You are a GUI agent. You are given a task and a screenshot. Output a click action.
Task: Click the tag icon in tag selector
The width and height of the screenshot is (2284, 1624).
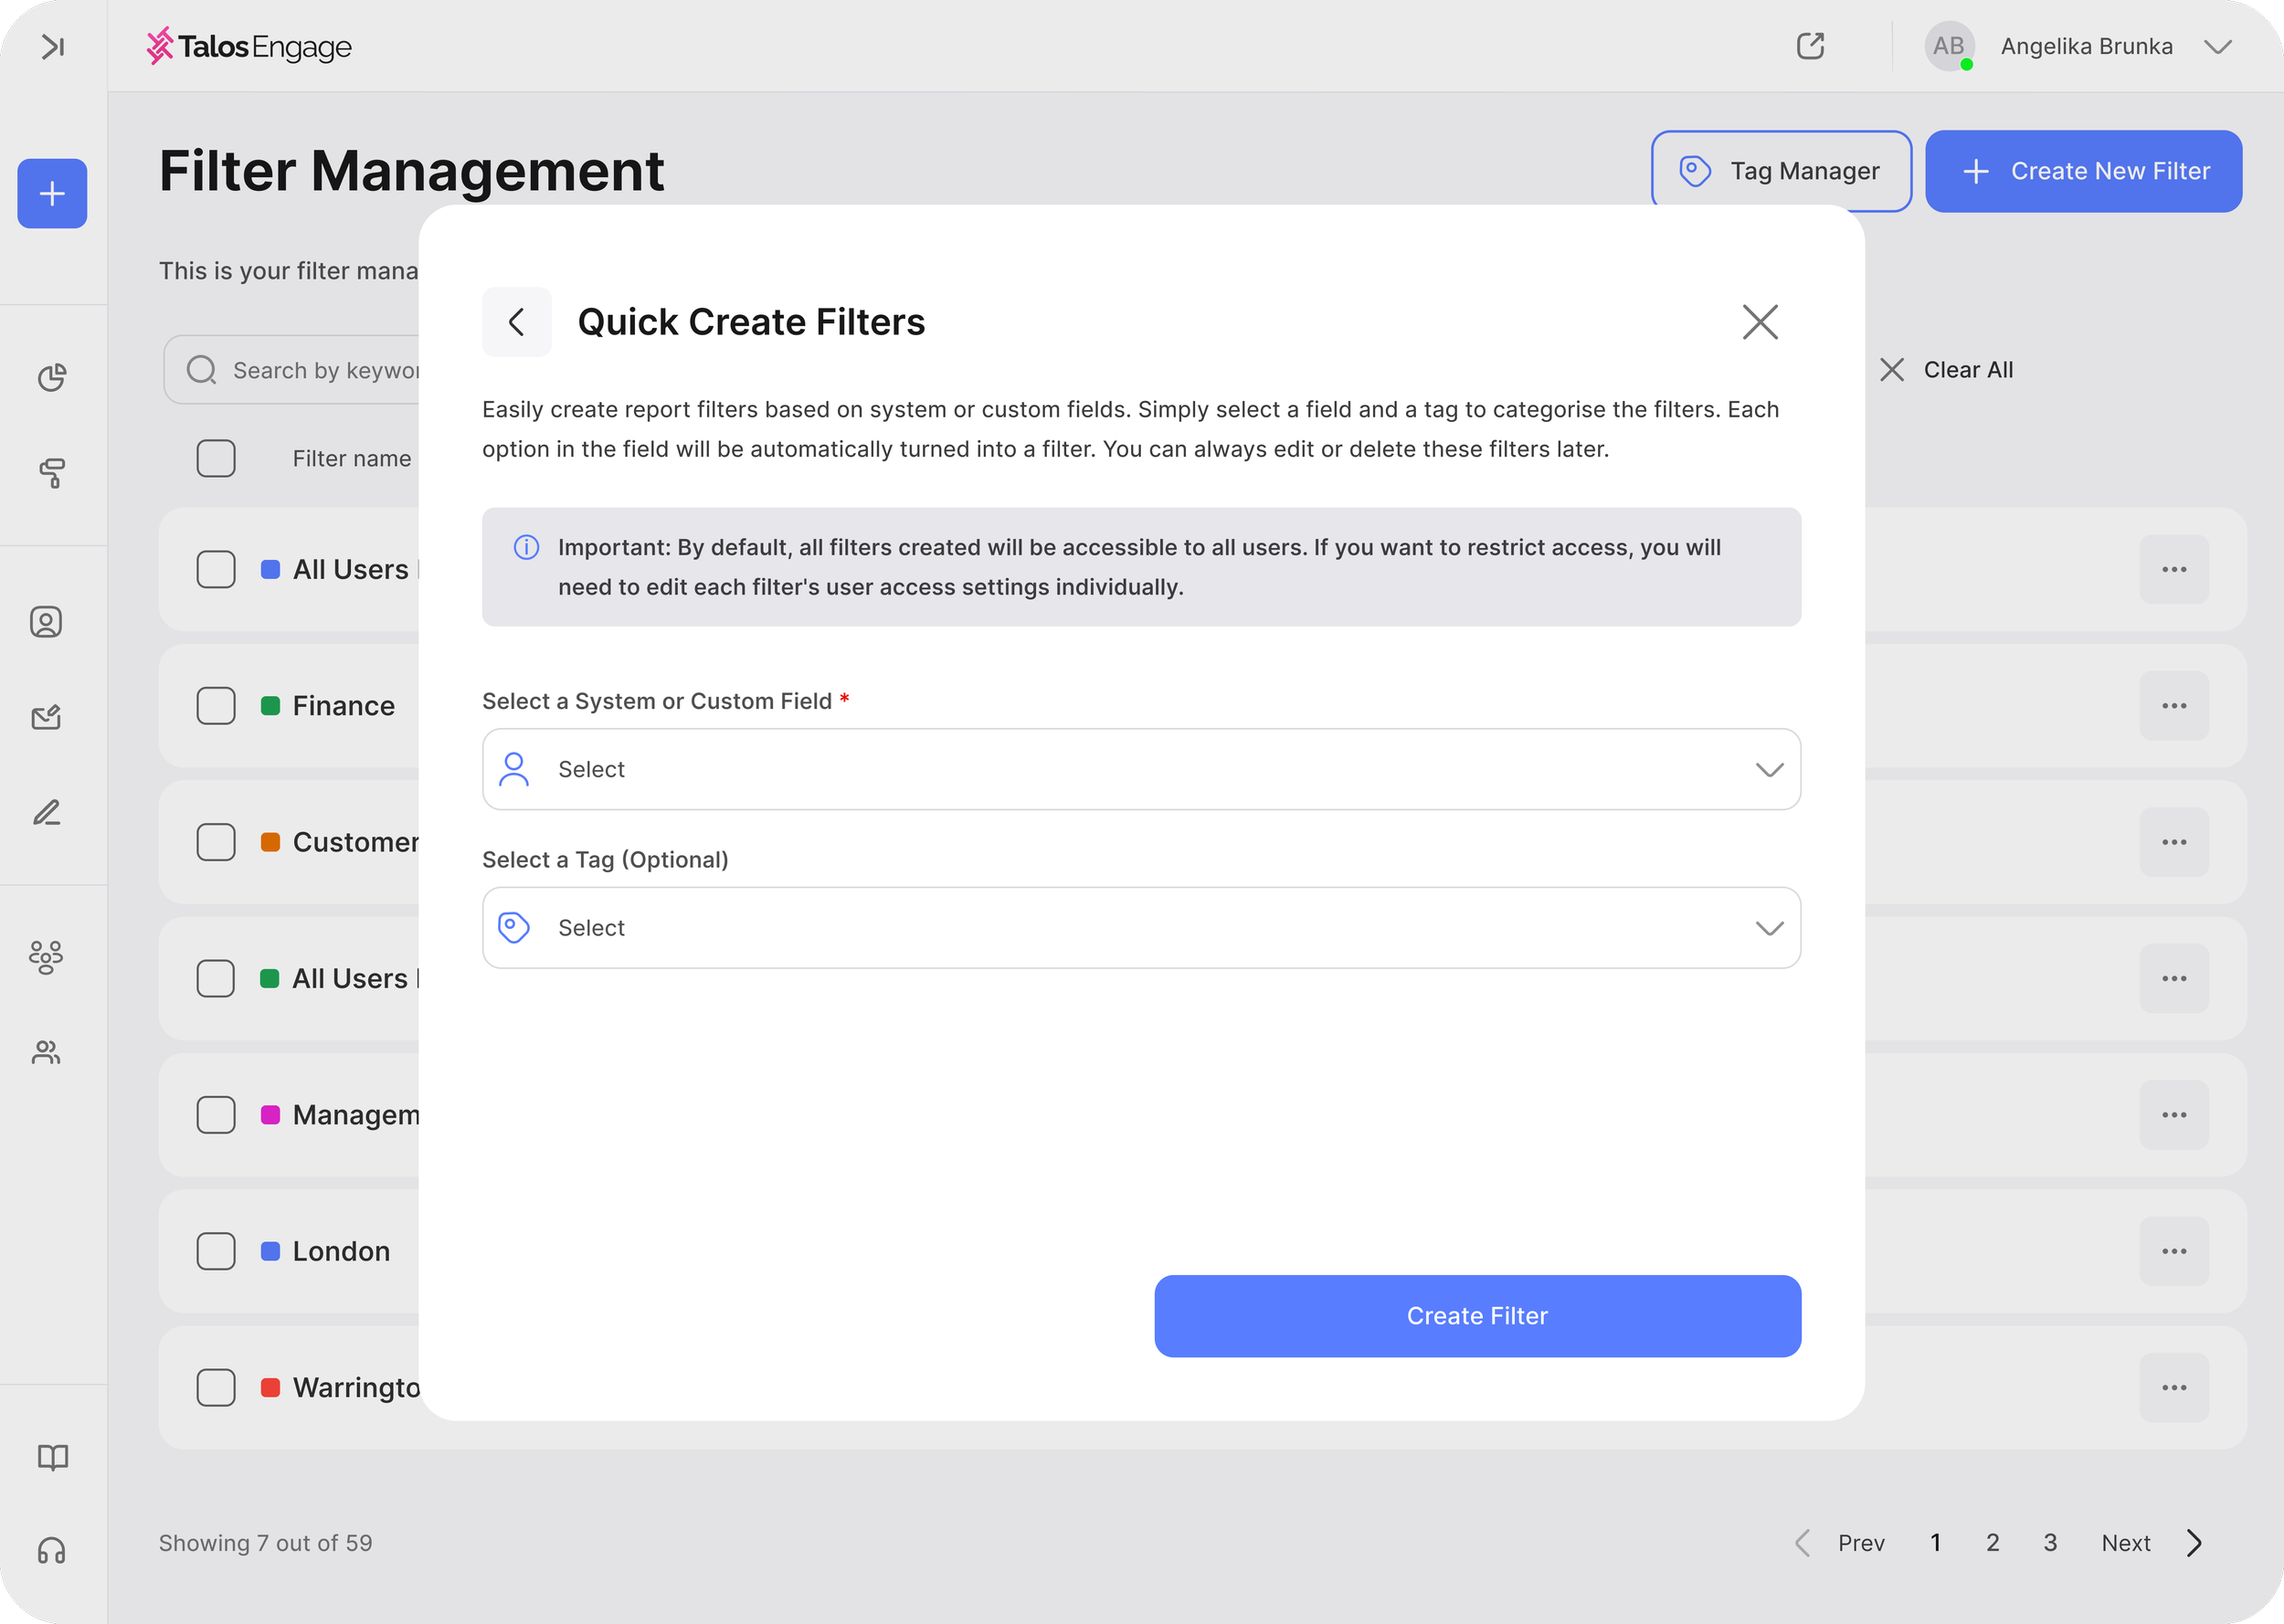click(514, 927)
